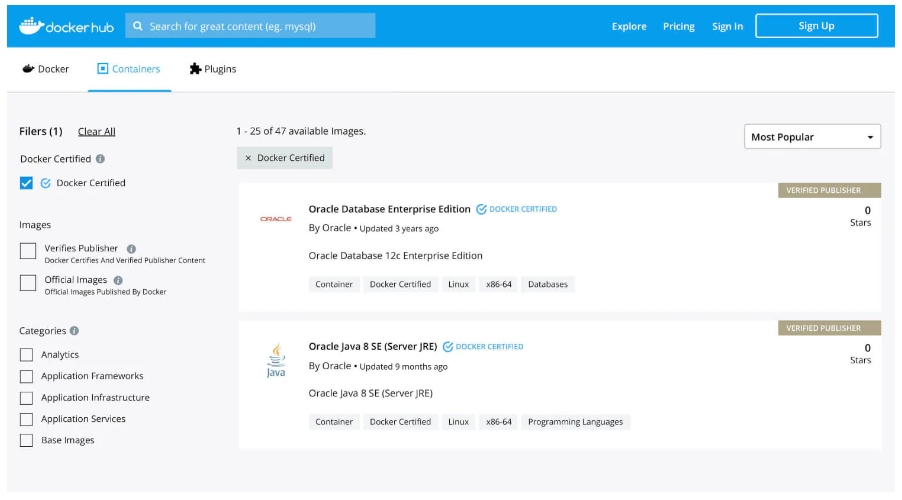Click the x86-64 tag on the Oracle Database card
This screenshot has width=902, height=500.
tap(499, 284)
